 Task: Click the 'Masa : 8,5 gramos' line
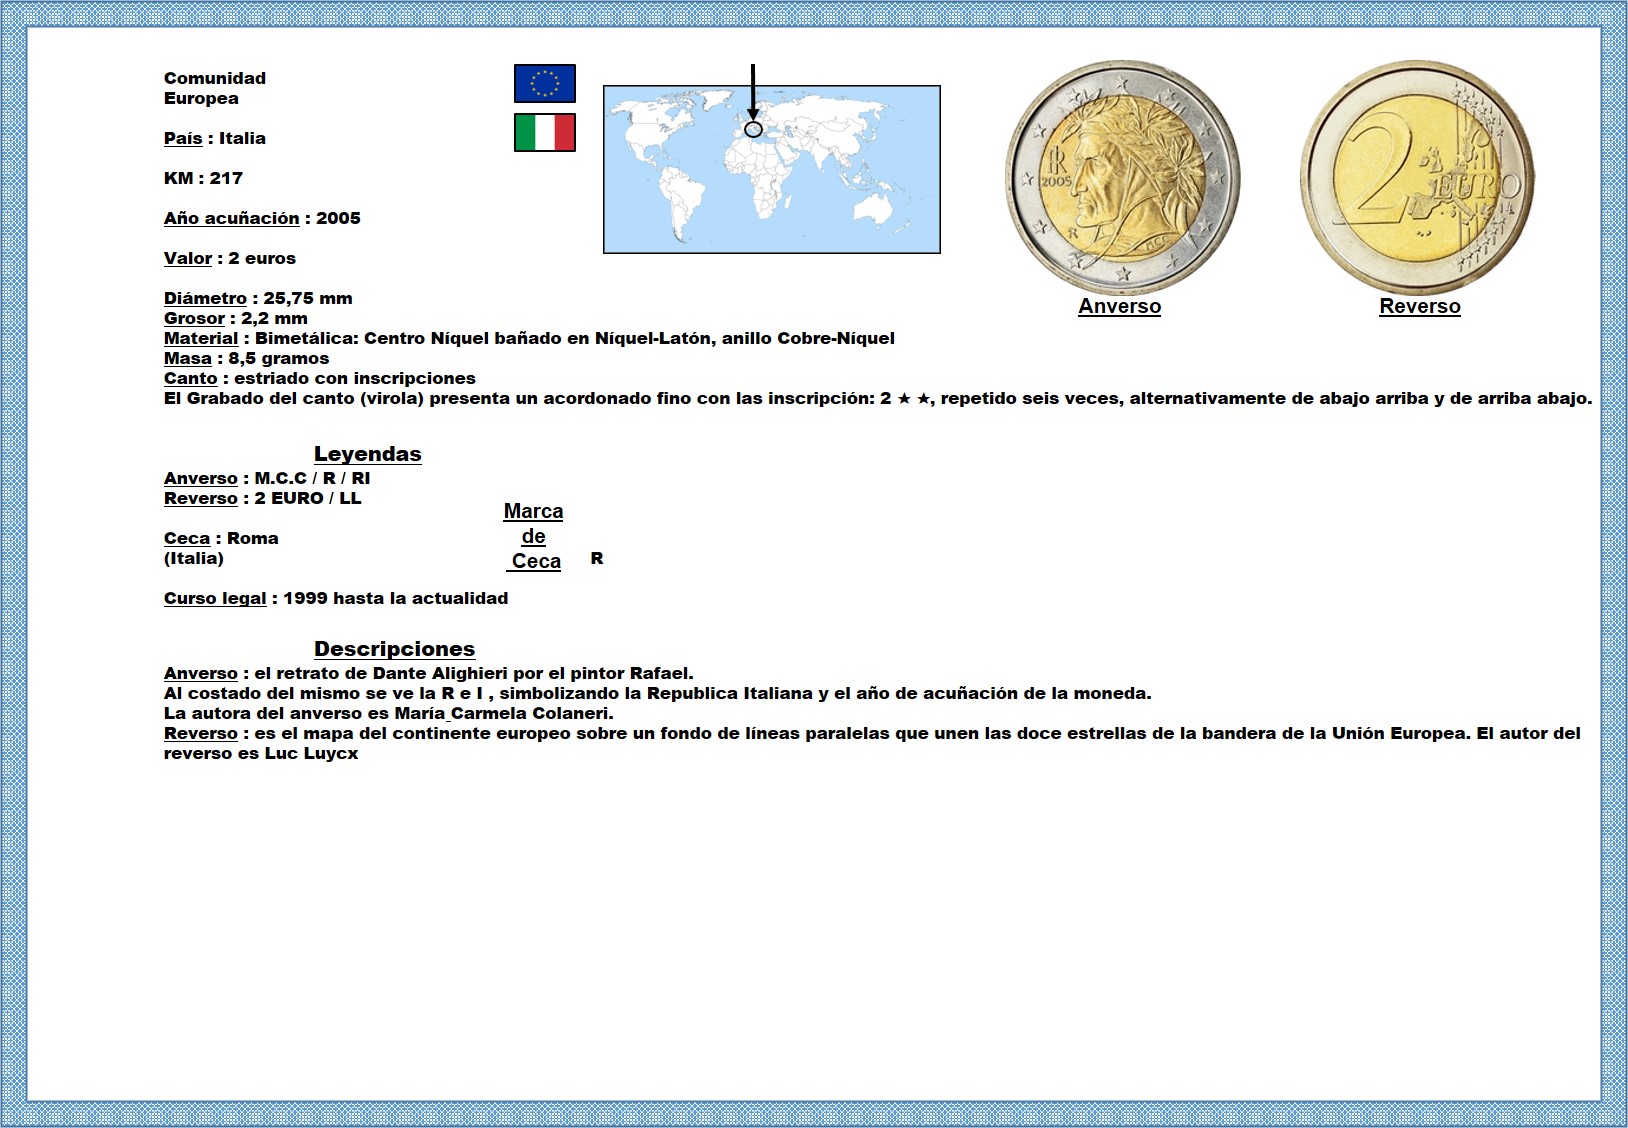click(246, 358)
